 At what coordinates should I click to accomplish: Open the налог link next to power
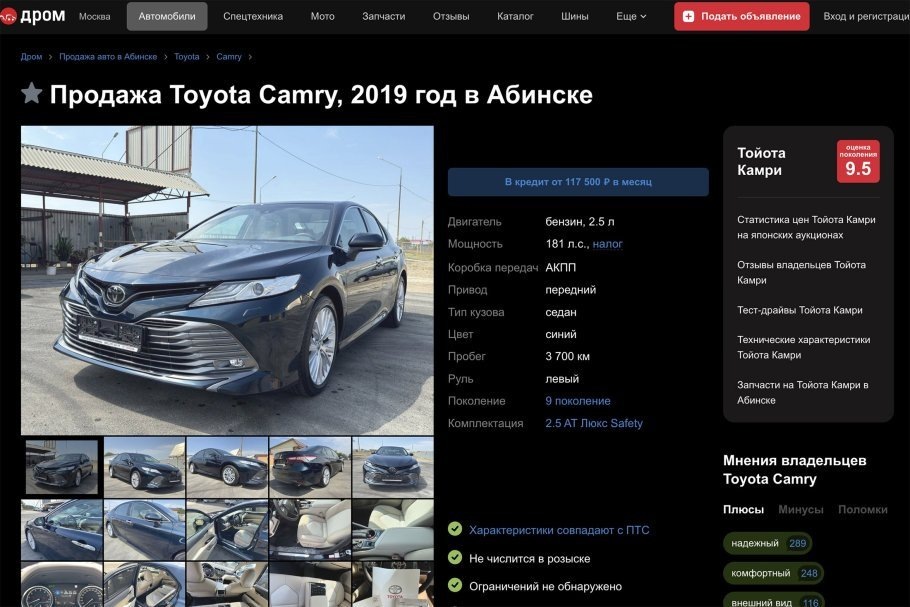click(x=608, y=244)
